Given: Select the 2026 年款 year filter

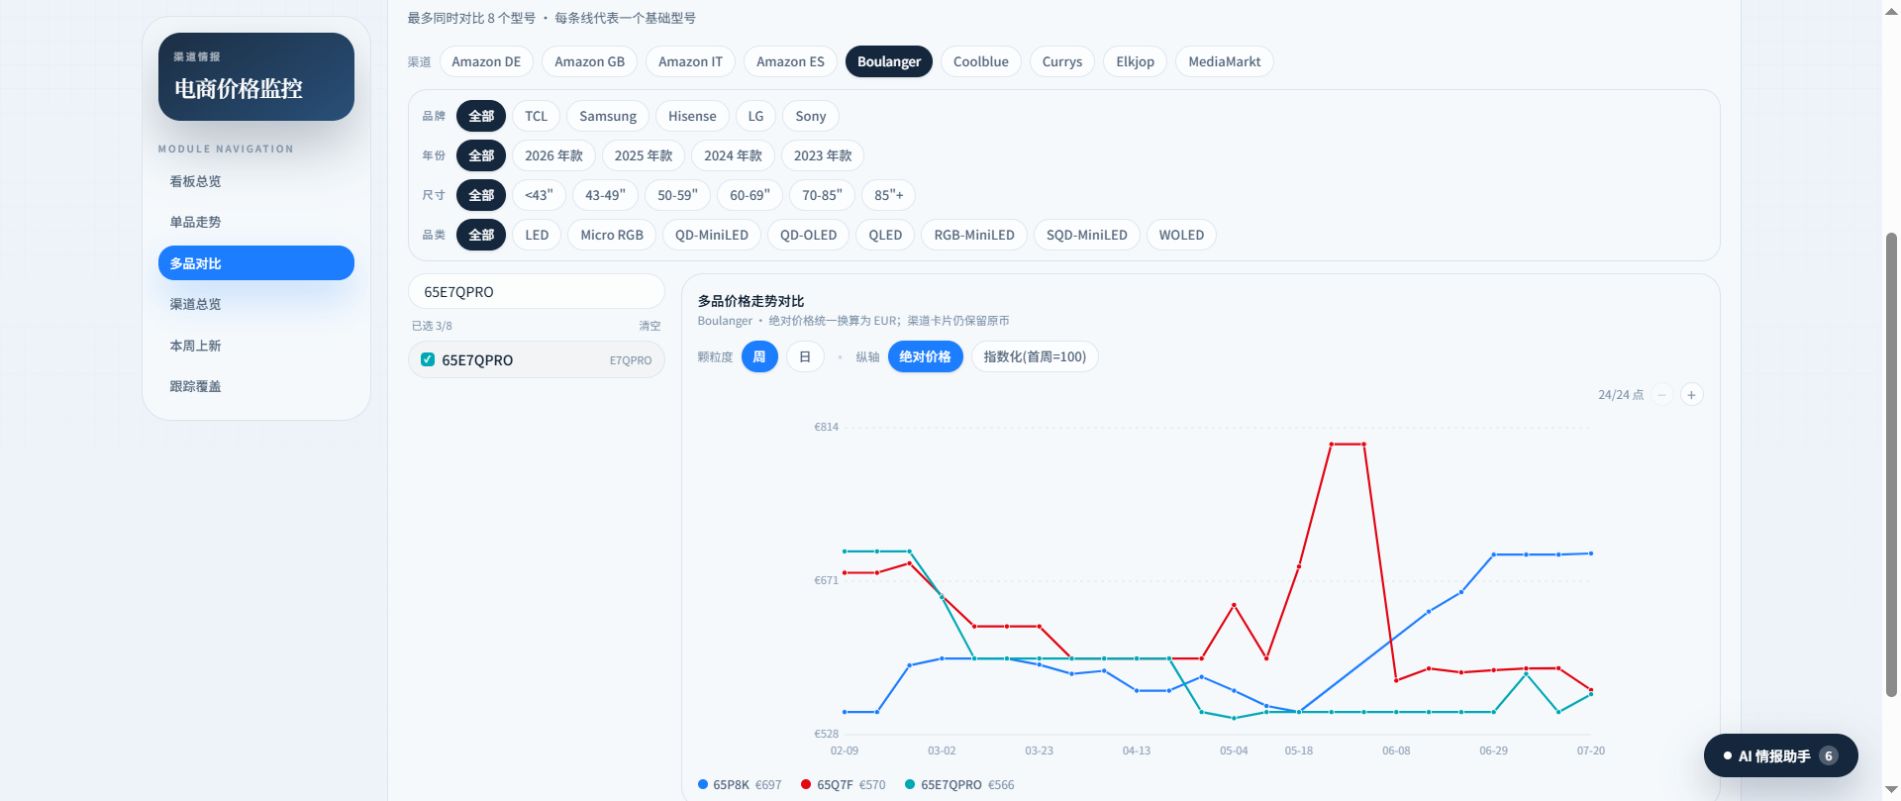Looking at the screenshot, I should [x=554, y=156].
